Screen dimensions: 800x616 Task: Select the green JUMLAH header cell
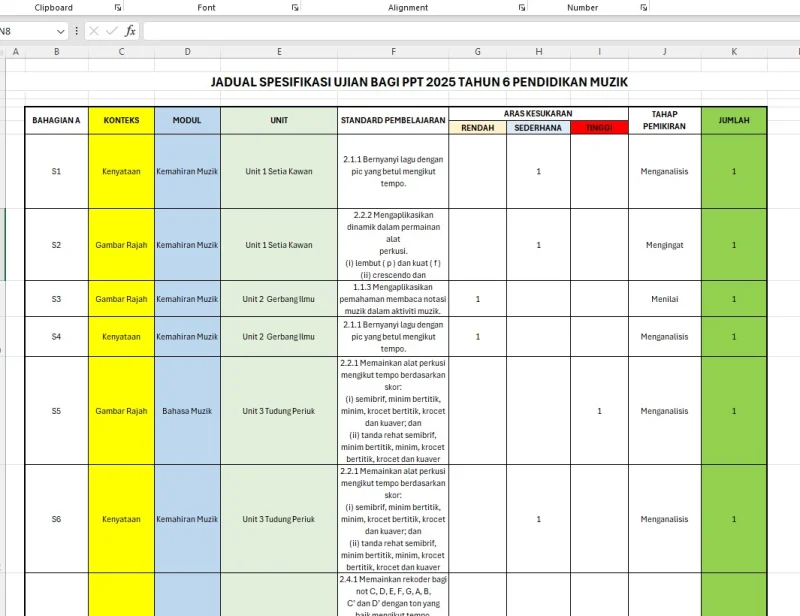pos(734,121)
